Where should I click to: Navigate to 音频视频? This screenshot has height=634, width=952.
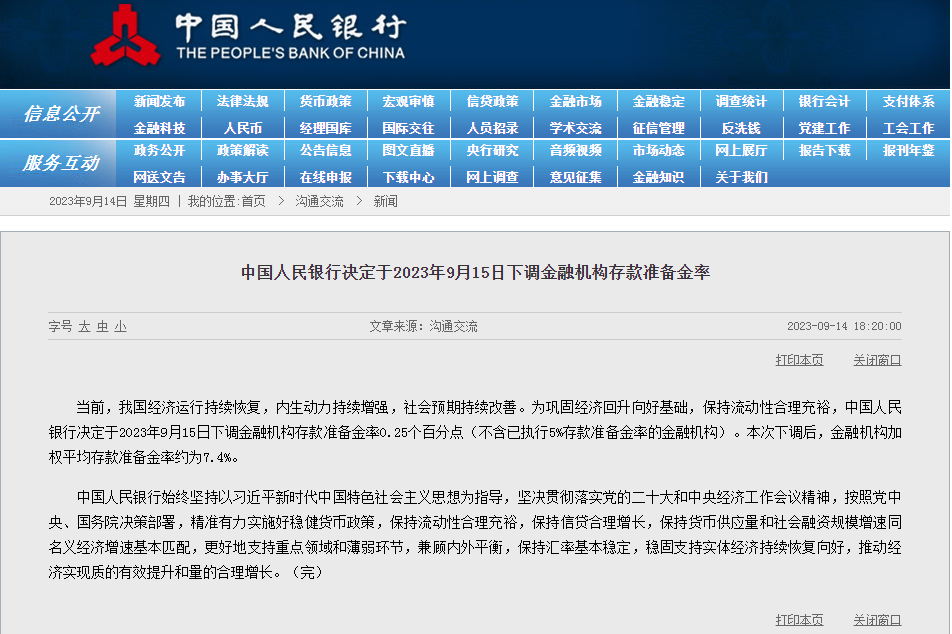(576, 150)
